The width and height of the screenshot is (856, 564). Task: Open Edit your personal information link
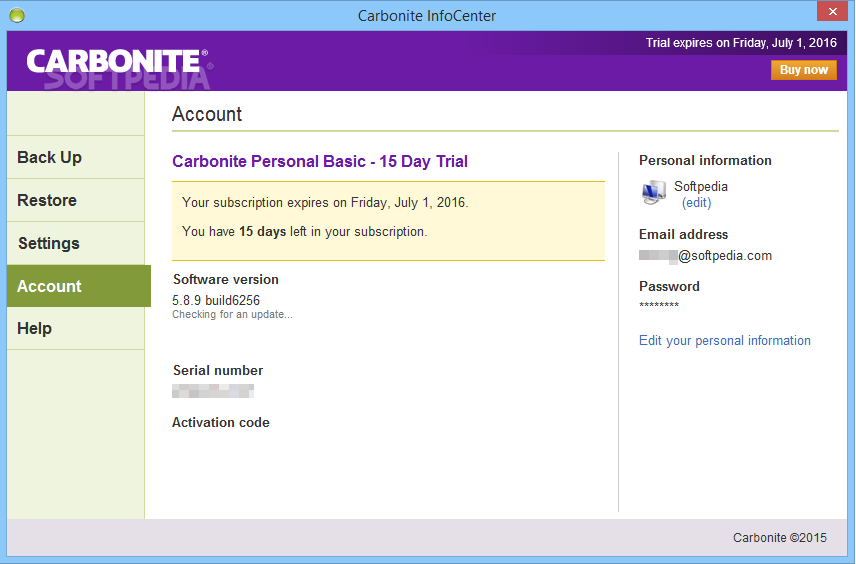(x=724, y=341)
